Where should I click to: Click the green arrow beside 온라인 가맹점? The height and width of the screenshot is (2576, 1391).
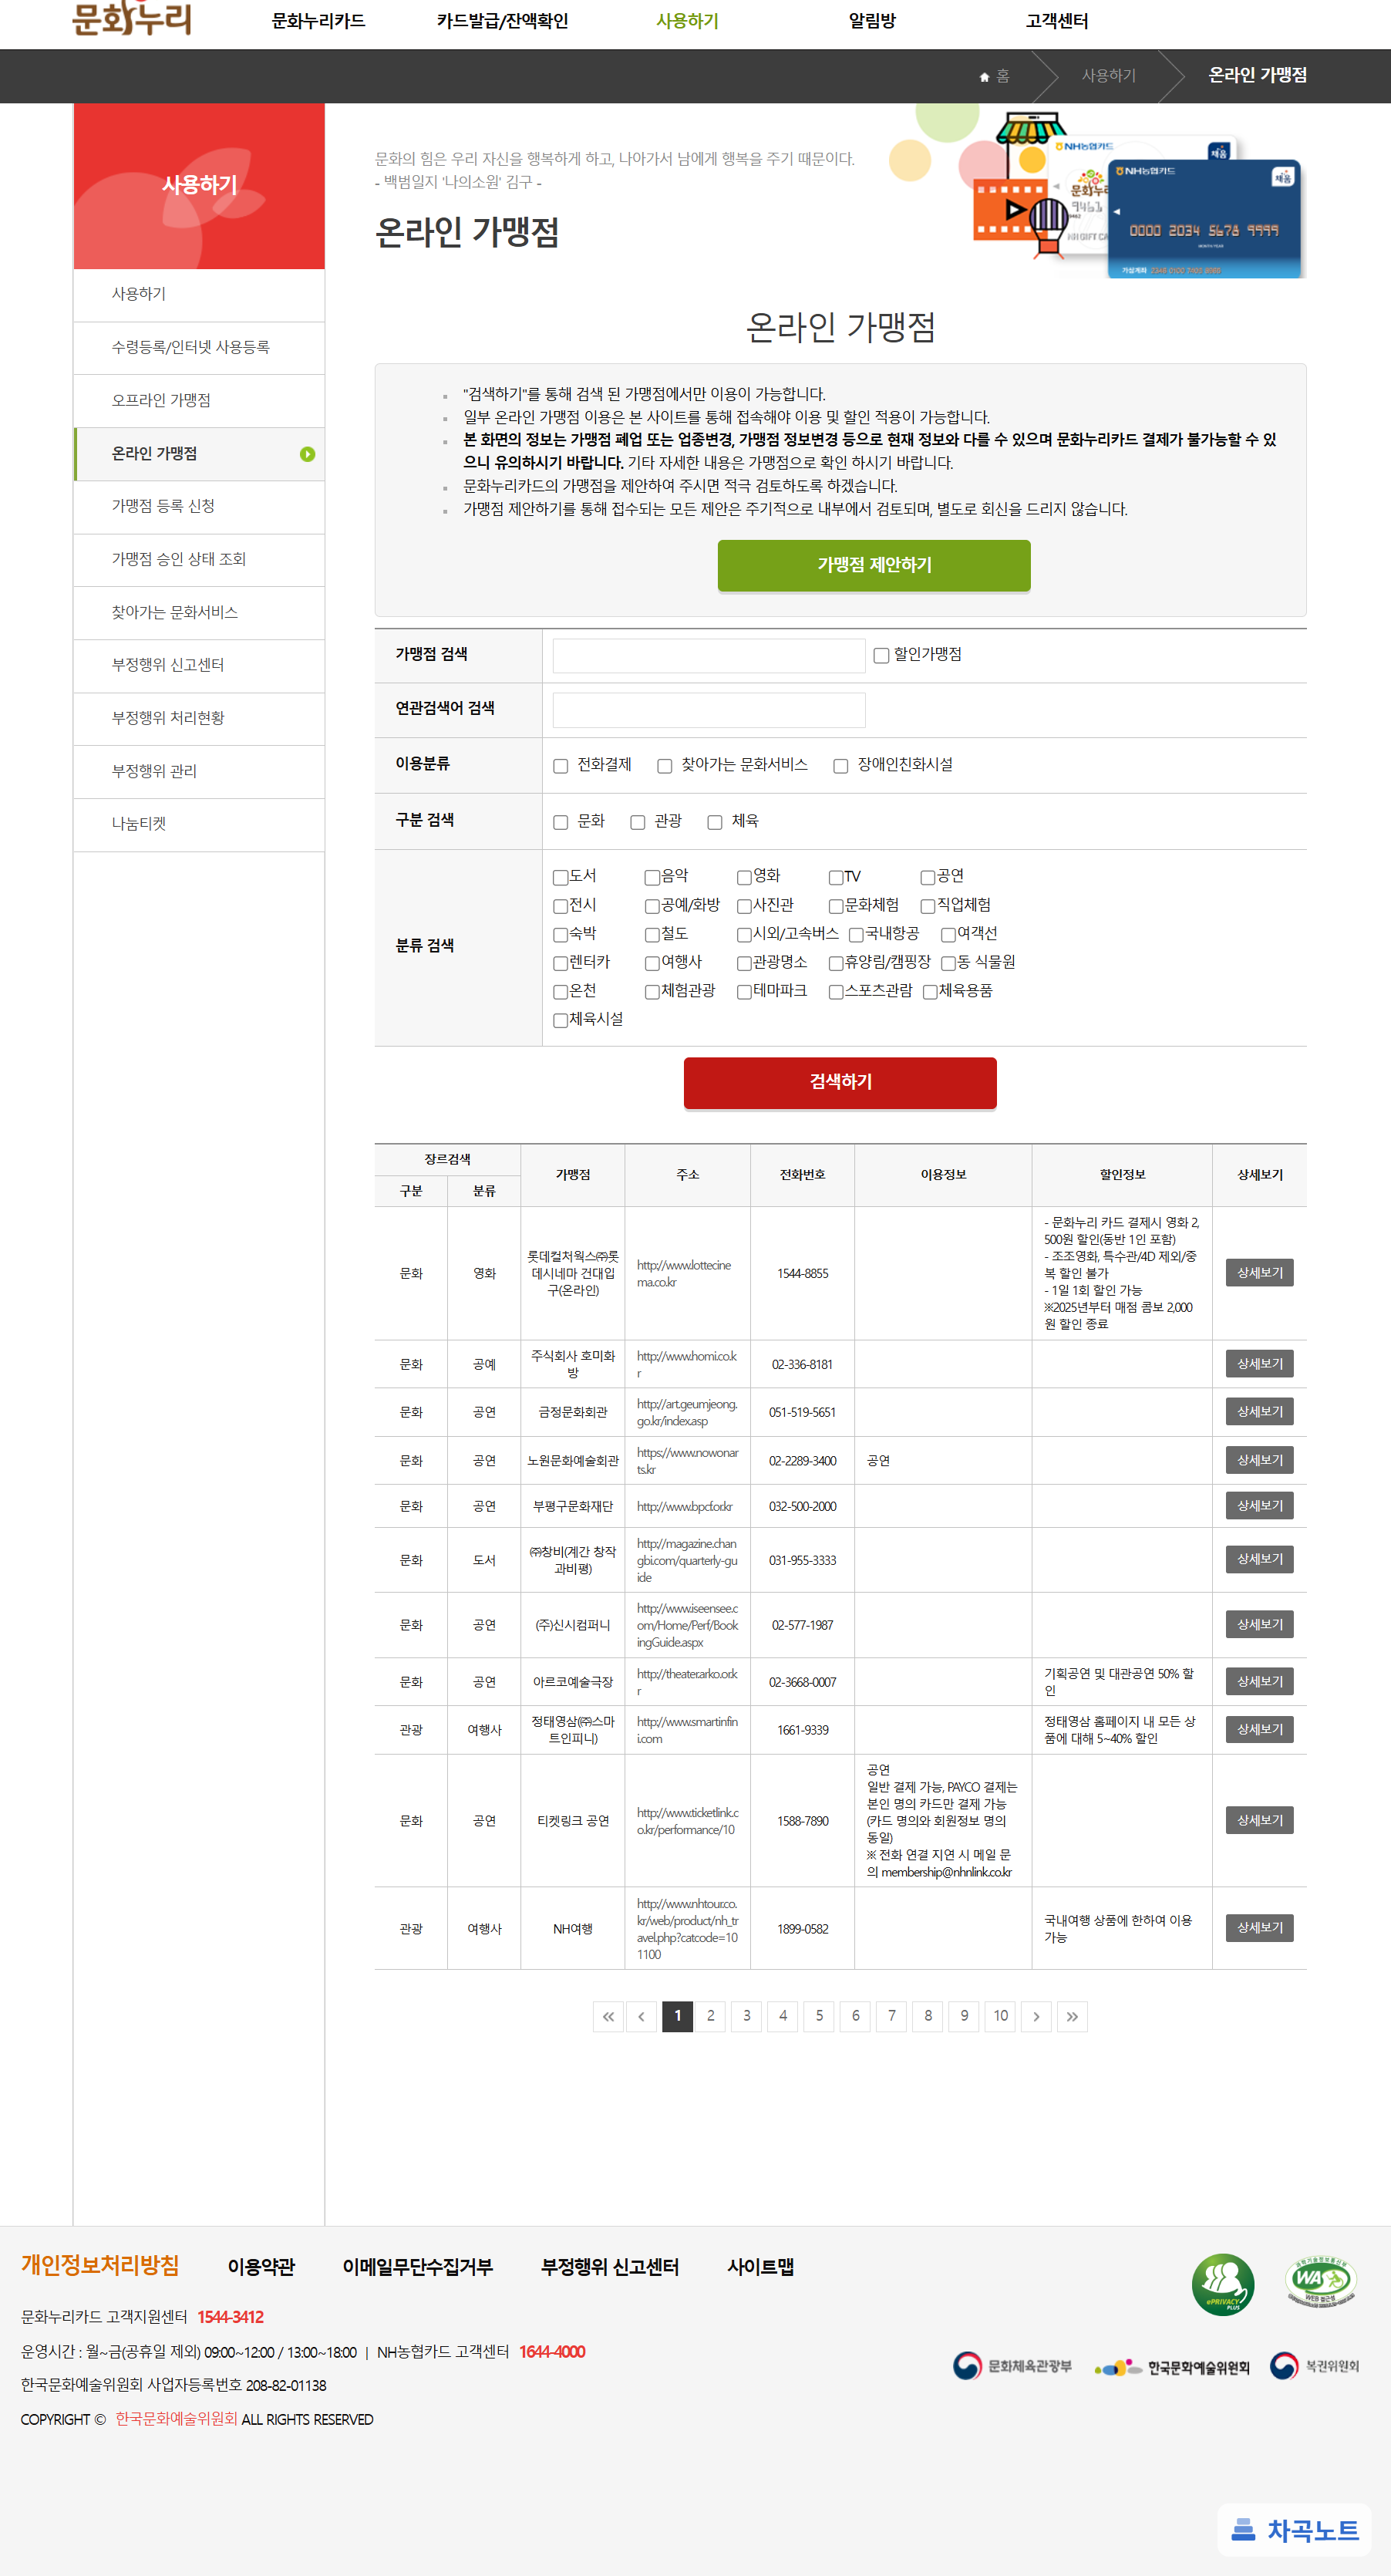pos(307,454)
